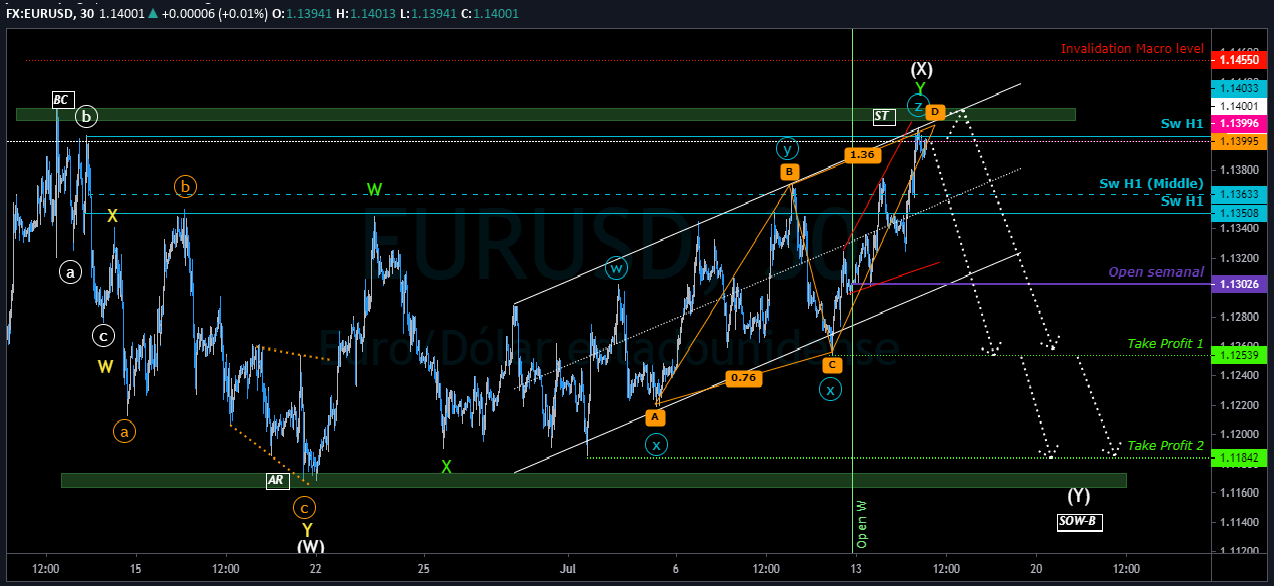Screen dimensions: 1274x586
Task: Click the green 1.12539 price tag
Action: tap(1240, 355)
